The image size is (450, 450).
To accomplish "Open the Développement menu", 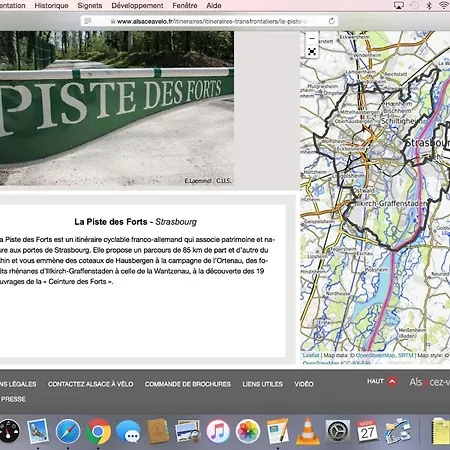I will [x=137, y=6].
